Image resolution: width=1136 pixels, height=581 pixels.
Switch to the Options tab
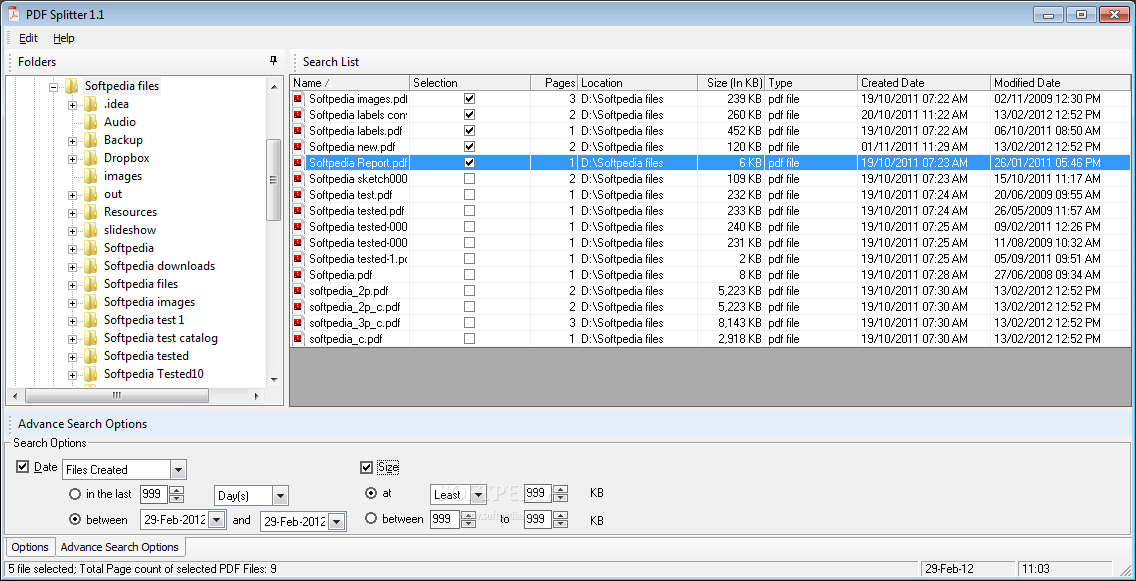coord(30,547)
